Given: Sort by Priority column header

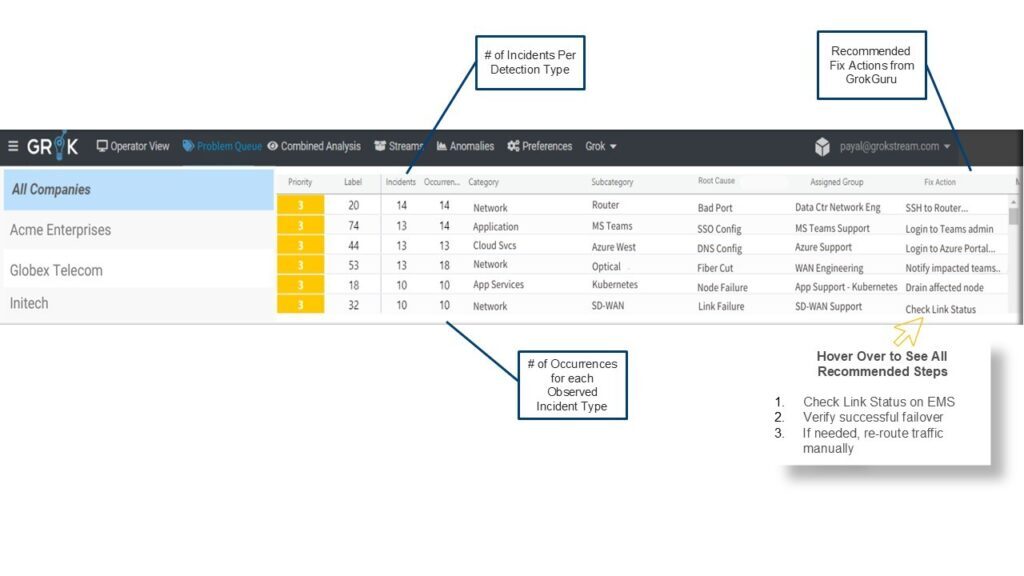Looking at the screenshot, I should coord(300,182).
